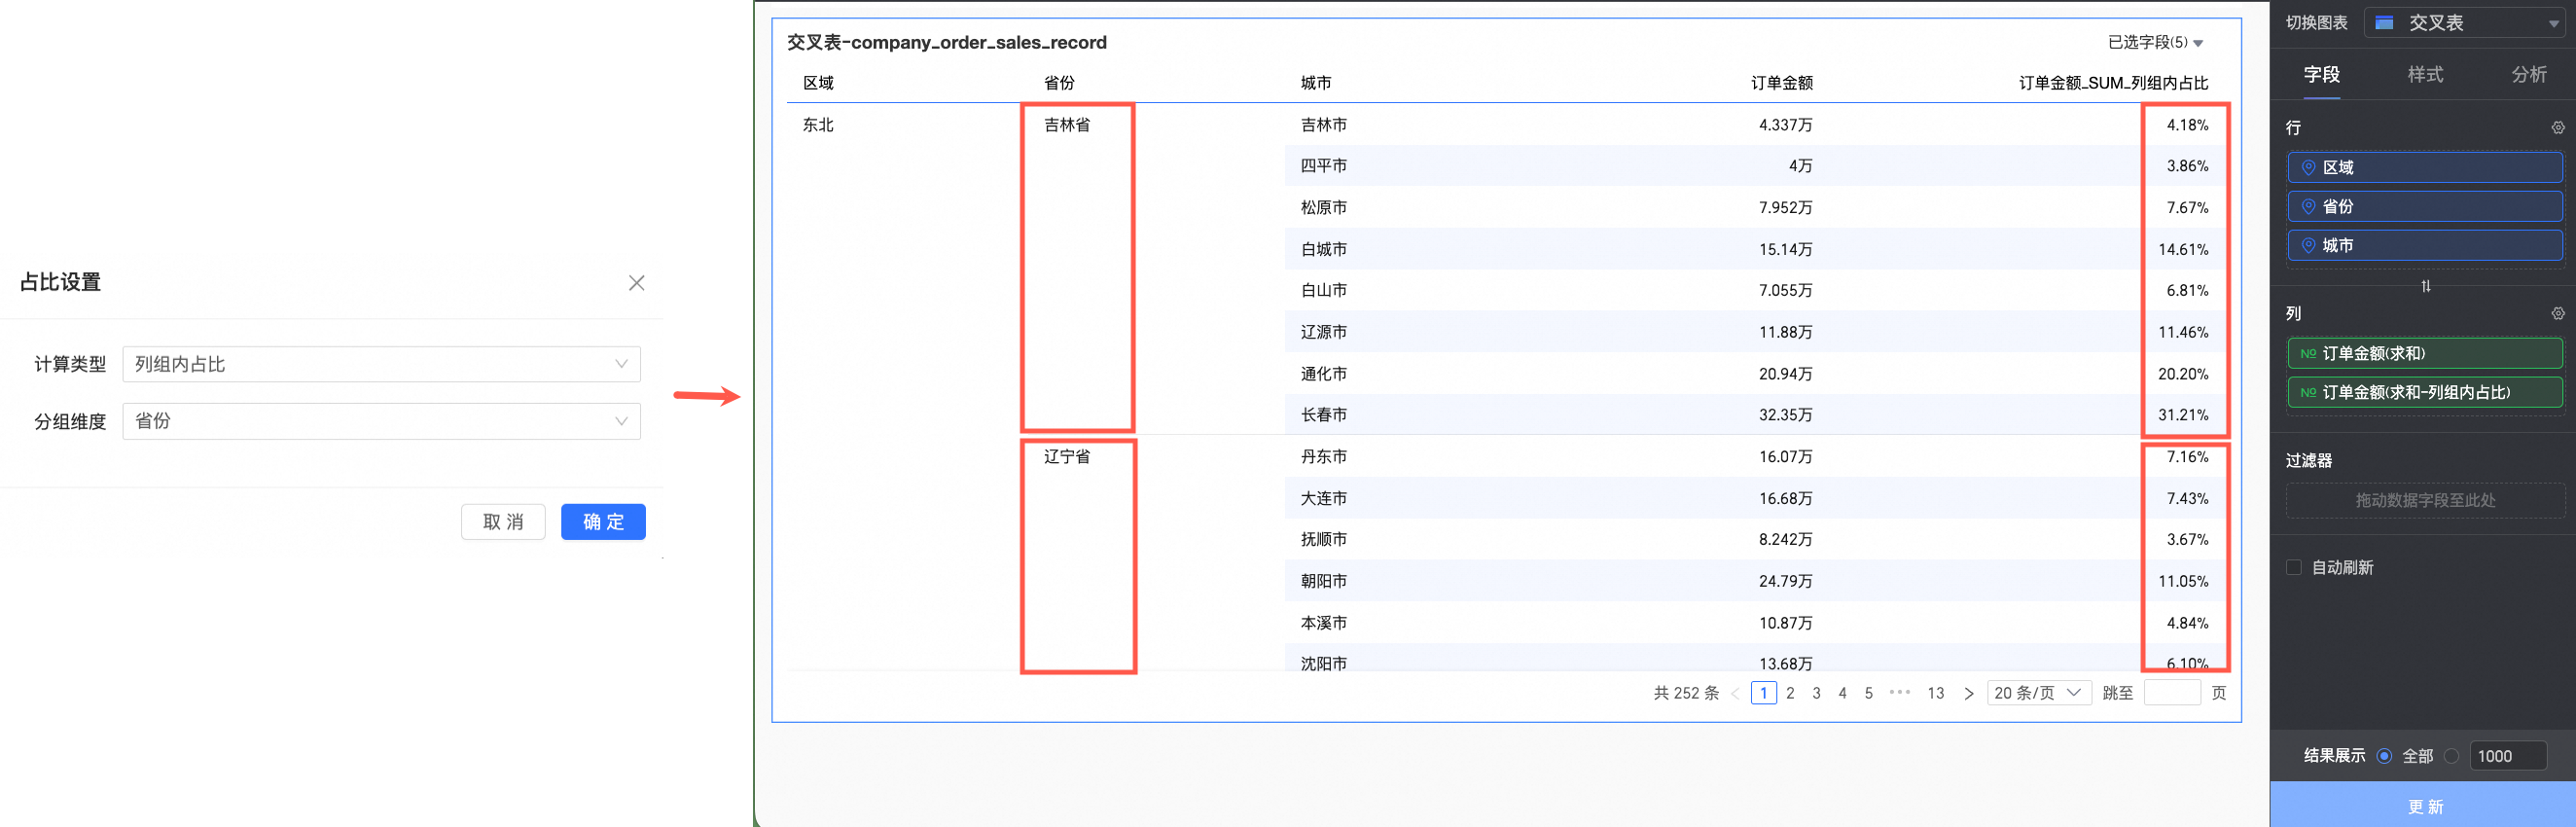Viewport: 2576px width, 827px height.
Task: Click the pagination ellipsis jump
Action: [x=1899, y=693]
